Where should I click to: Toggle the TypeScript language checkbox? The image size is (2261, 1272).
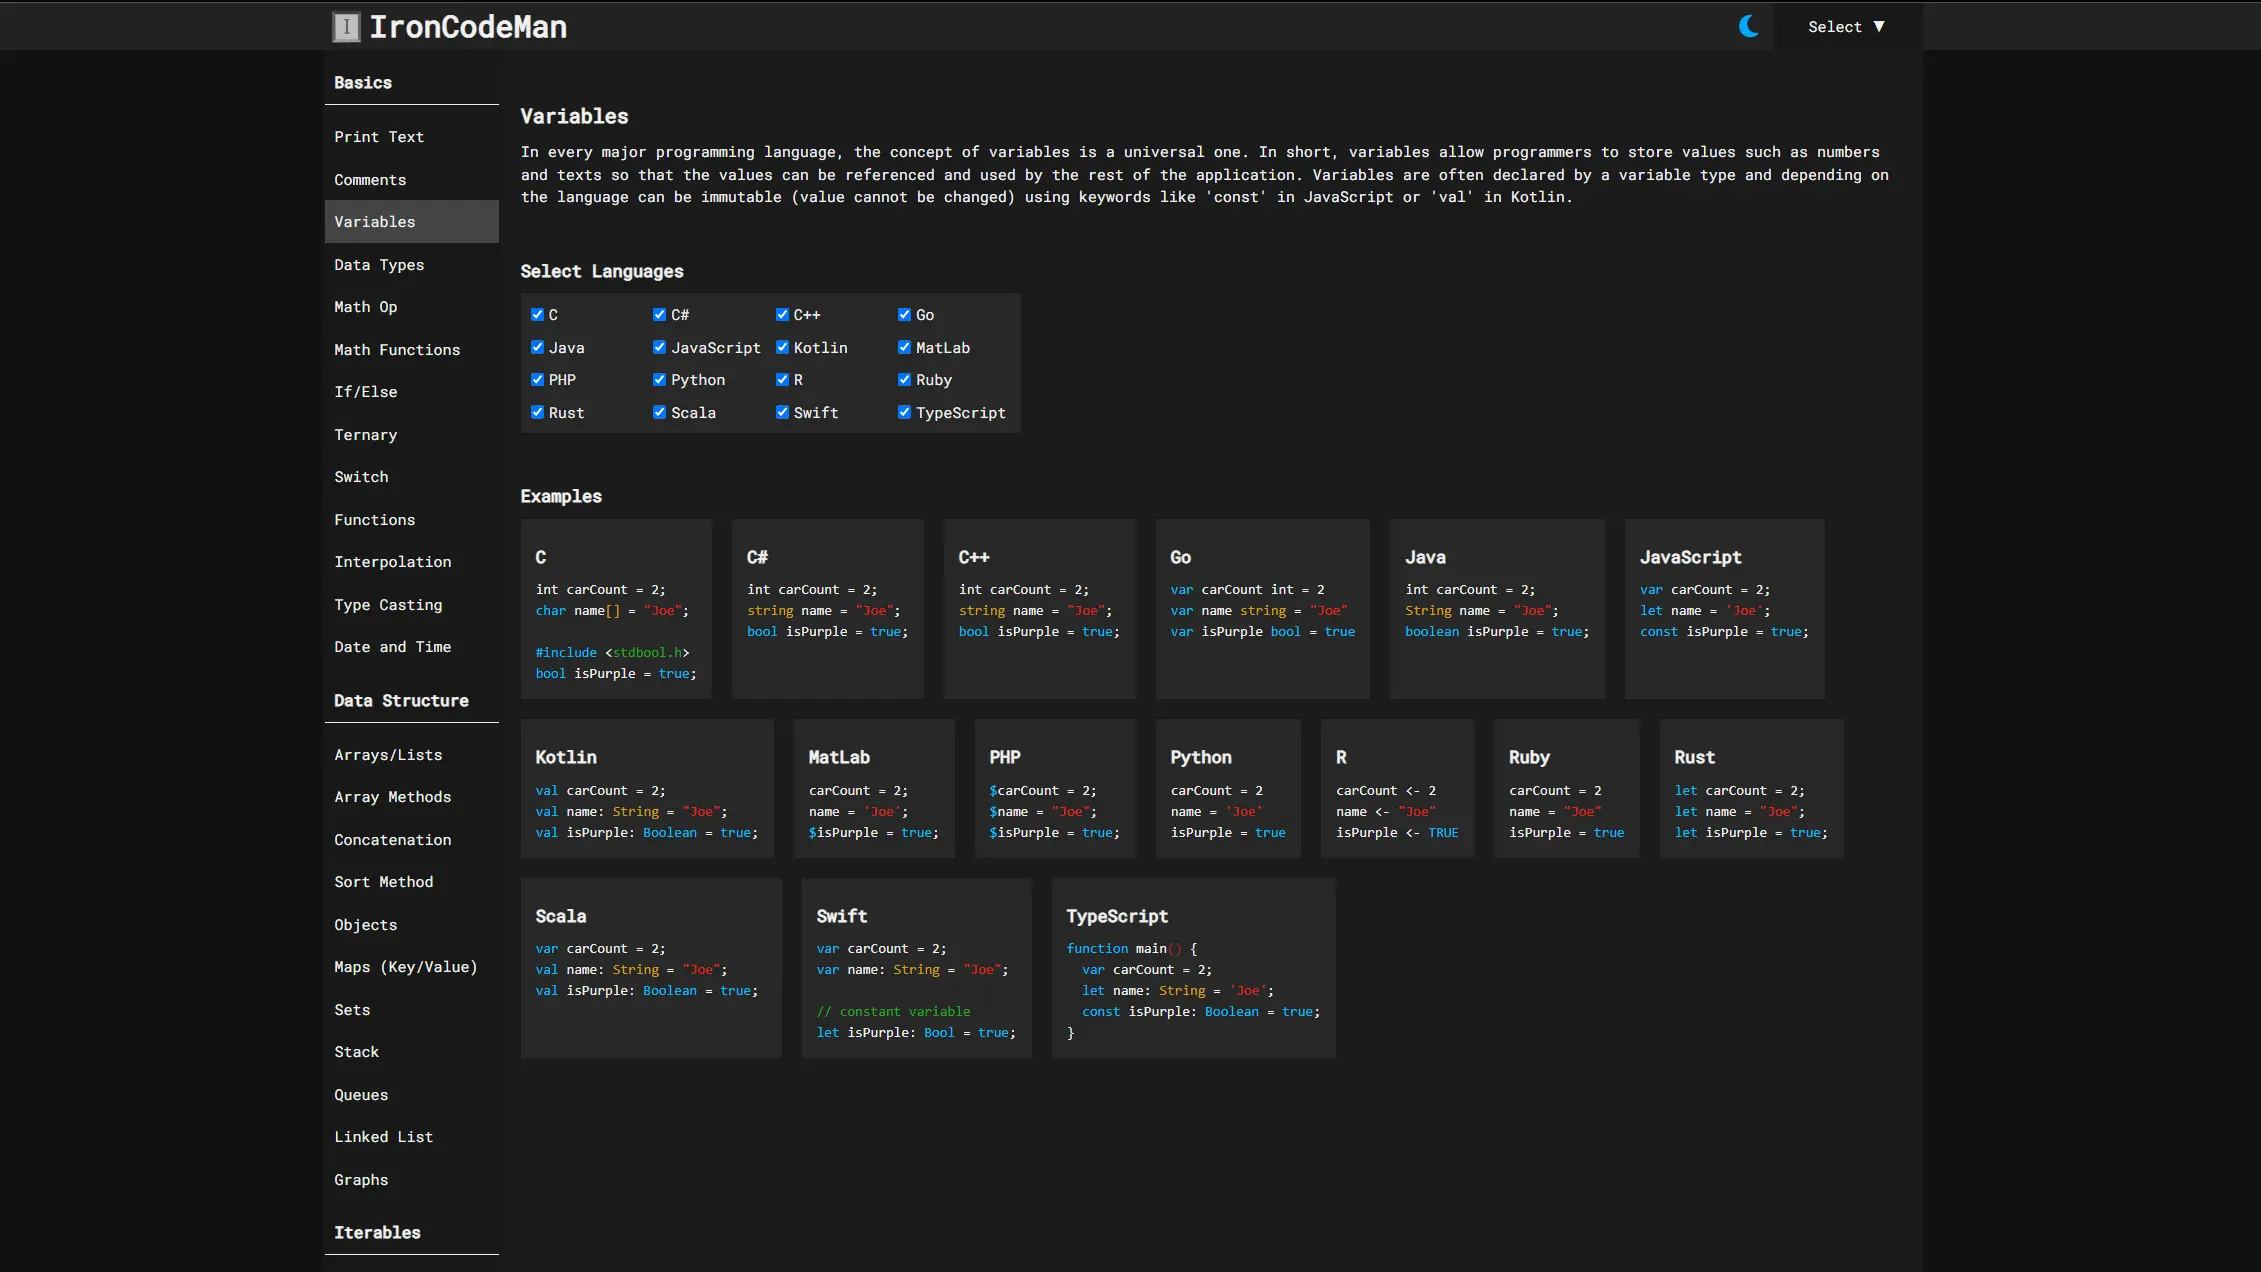tap(904, 412)
